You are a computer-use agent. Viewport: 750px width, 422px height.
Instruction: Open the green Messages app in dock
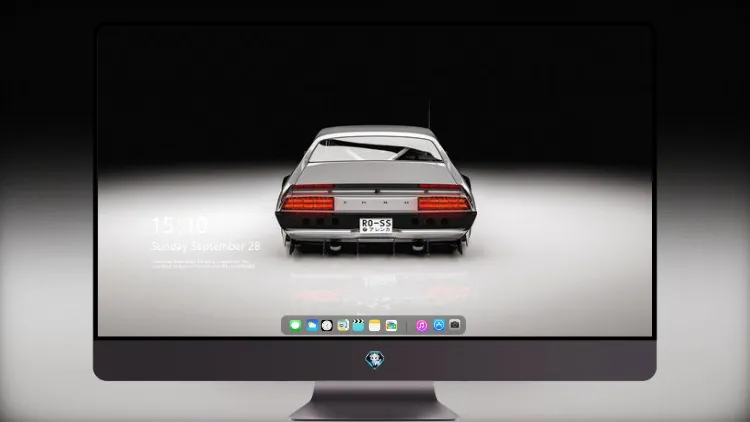pyautogui.click(x=295, y=325)
